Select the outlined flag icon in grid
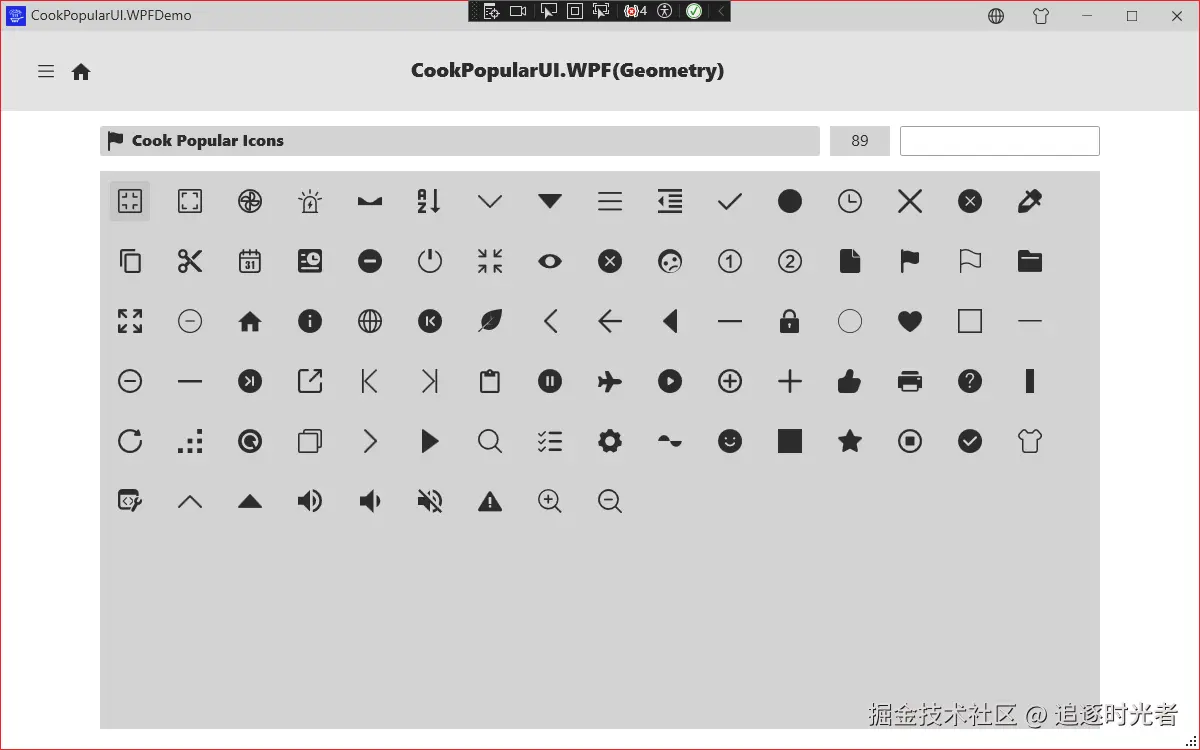This screenshot has width=1200, height=750. (970, 261)
